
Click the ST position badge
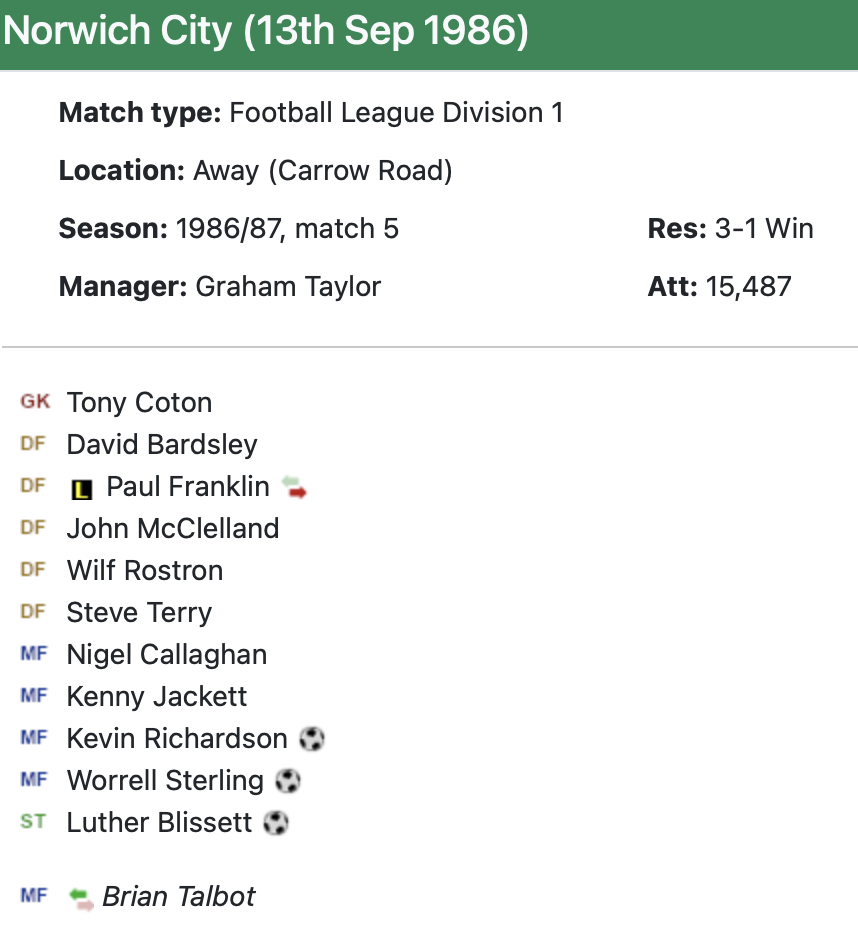click(x=33, y=822)
